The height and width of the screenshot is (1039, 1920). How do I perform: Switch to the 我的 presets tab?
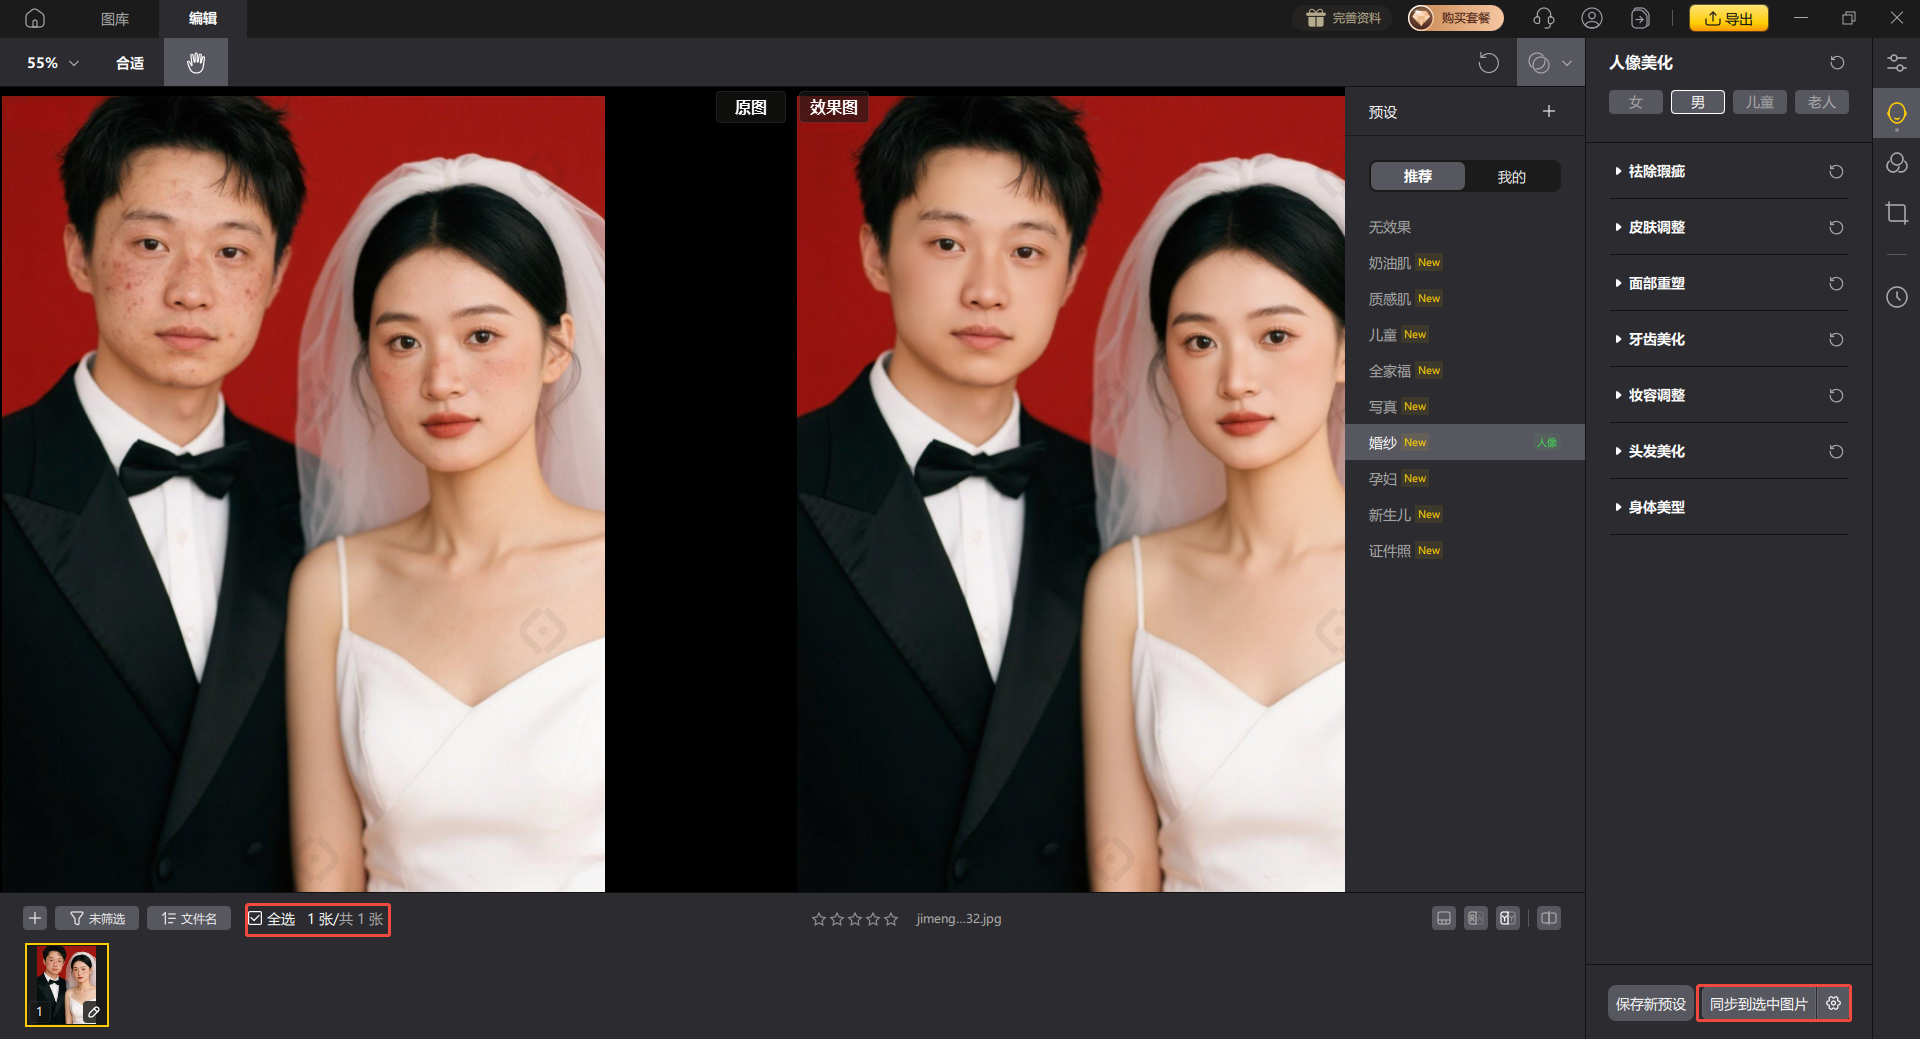tap(1512, 176)
